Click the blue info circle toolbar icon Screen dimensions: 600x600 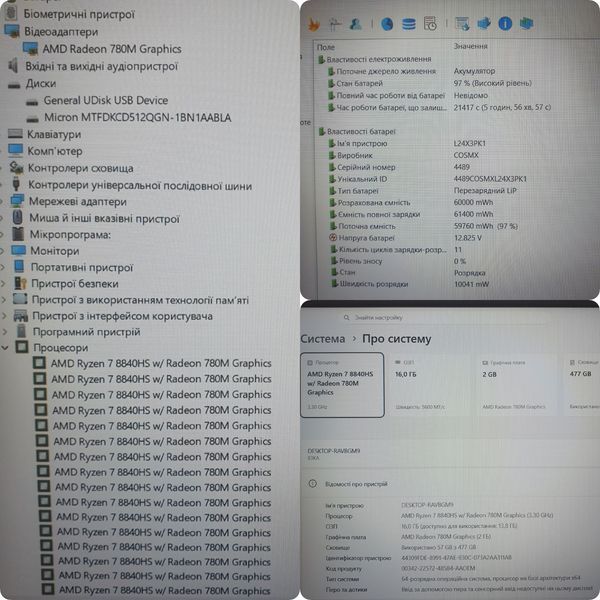(505, 24)
